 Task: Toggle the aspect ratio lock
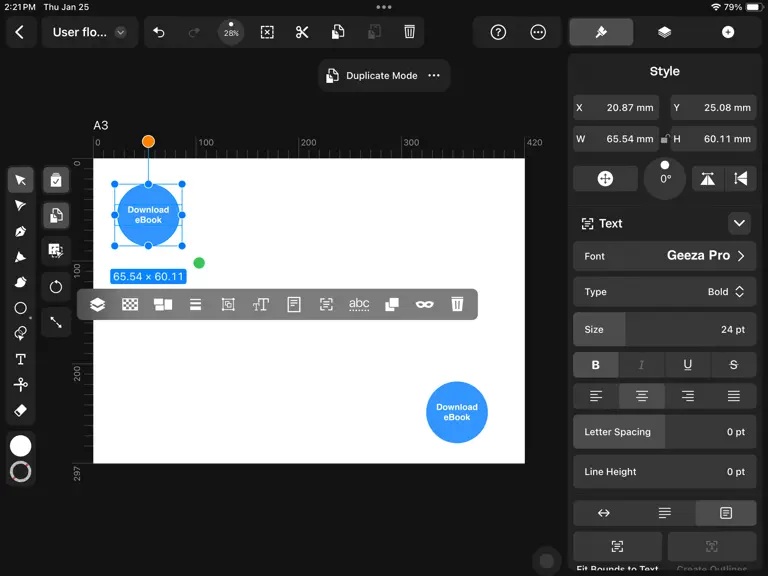(665, 139)
